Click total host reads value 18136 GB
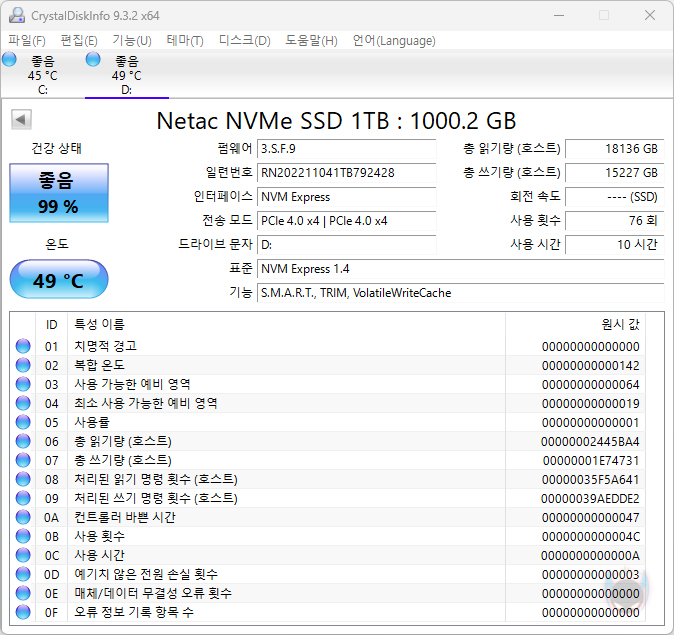Image resolution: width=674 pixels, height=635 pixels. pos(615,149)
